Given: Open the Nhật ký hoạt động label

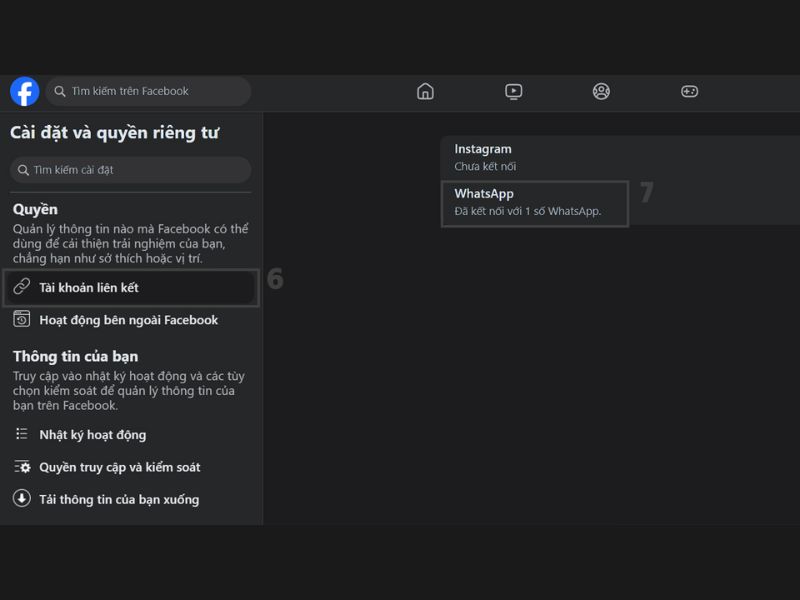Looking at the screenshot, I should point(92,435).
